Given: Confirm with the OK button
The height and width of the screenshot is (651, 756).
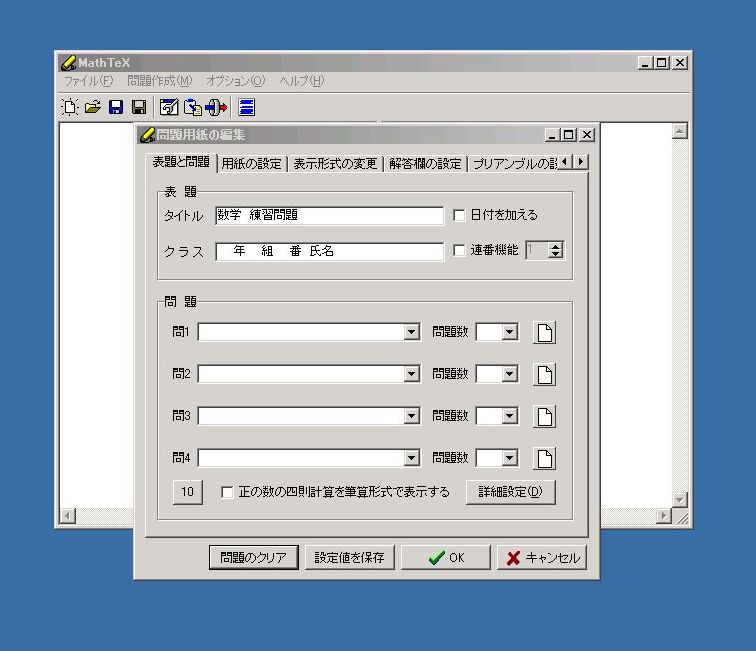Looking at the screenshot, I should coord(446,557).
